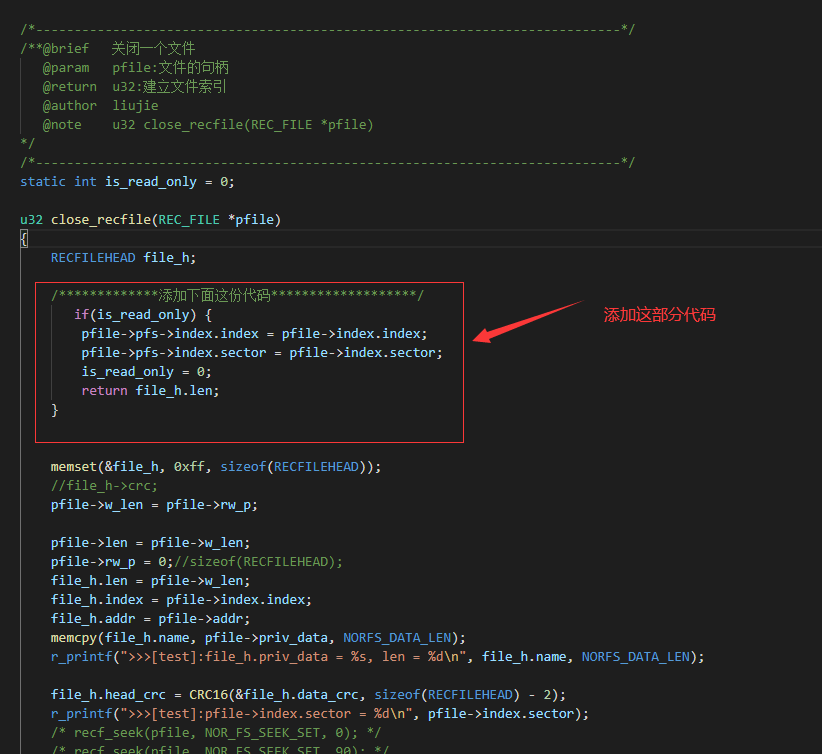
Task: Click the '@return u32:建立文件索引' comment line
Action: [x=134, y=87]
